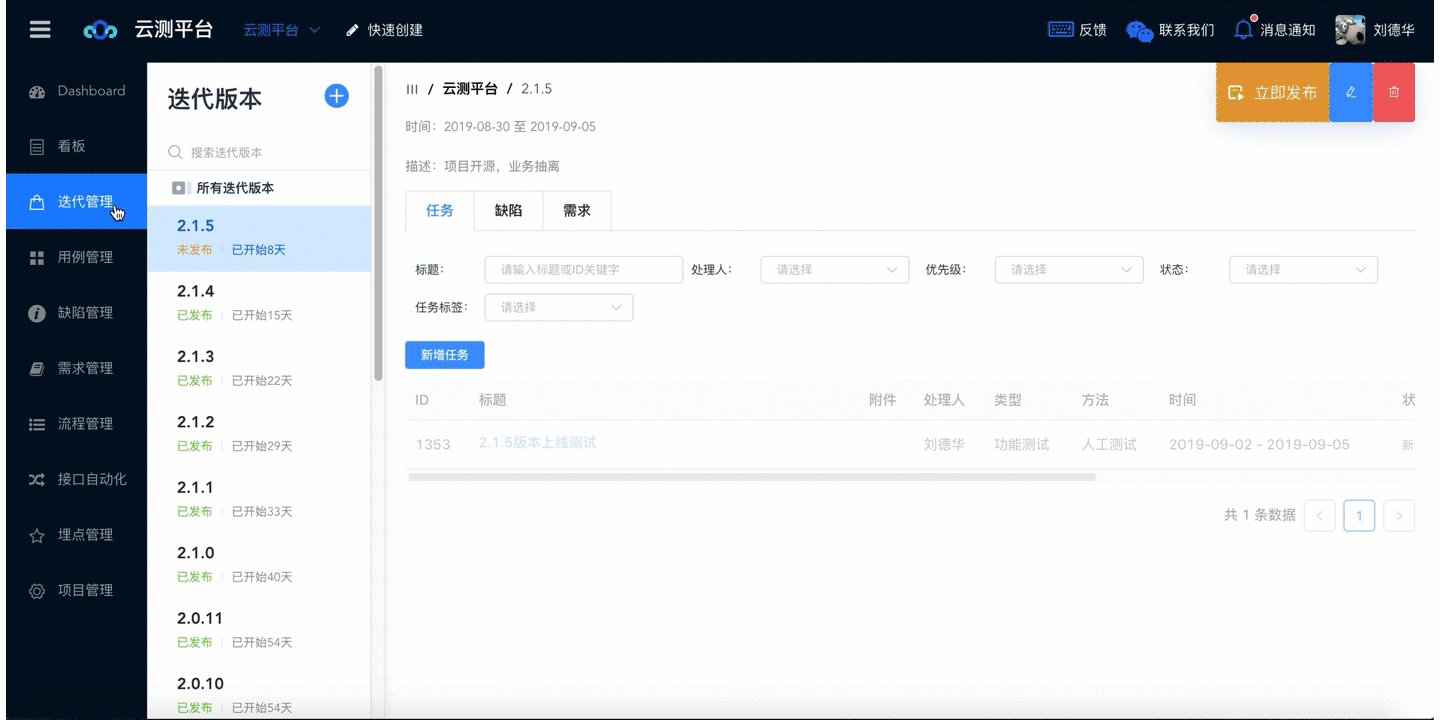This screenshot has width=1440, height=720.
Task: Click the 标题 search input field
Action: pos(583,270)
